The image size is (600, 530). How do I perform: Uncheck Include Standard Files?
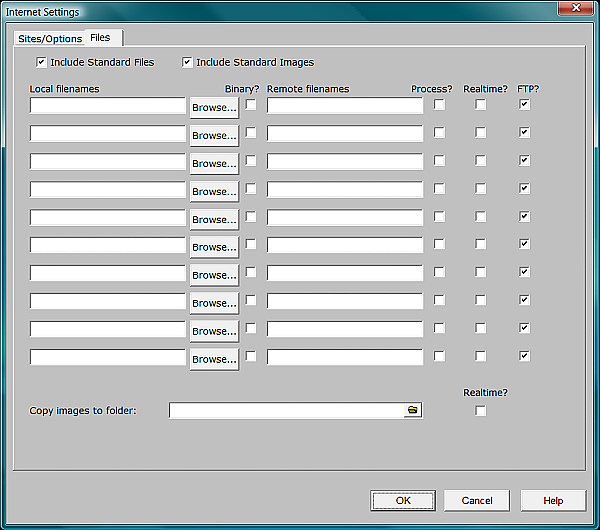tap(41, 62)
